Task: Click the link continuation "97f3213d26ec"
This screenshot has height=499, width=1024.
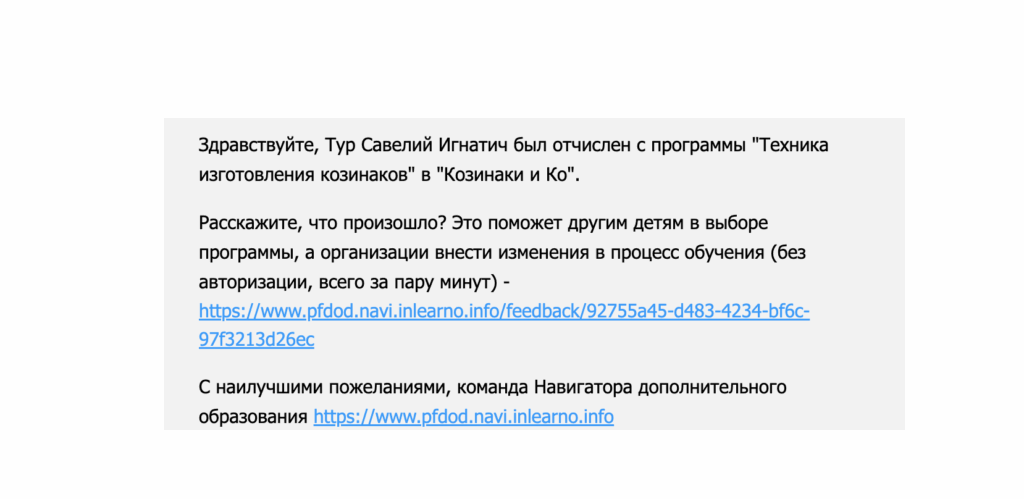Action: (257, 340)
